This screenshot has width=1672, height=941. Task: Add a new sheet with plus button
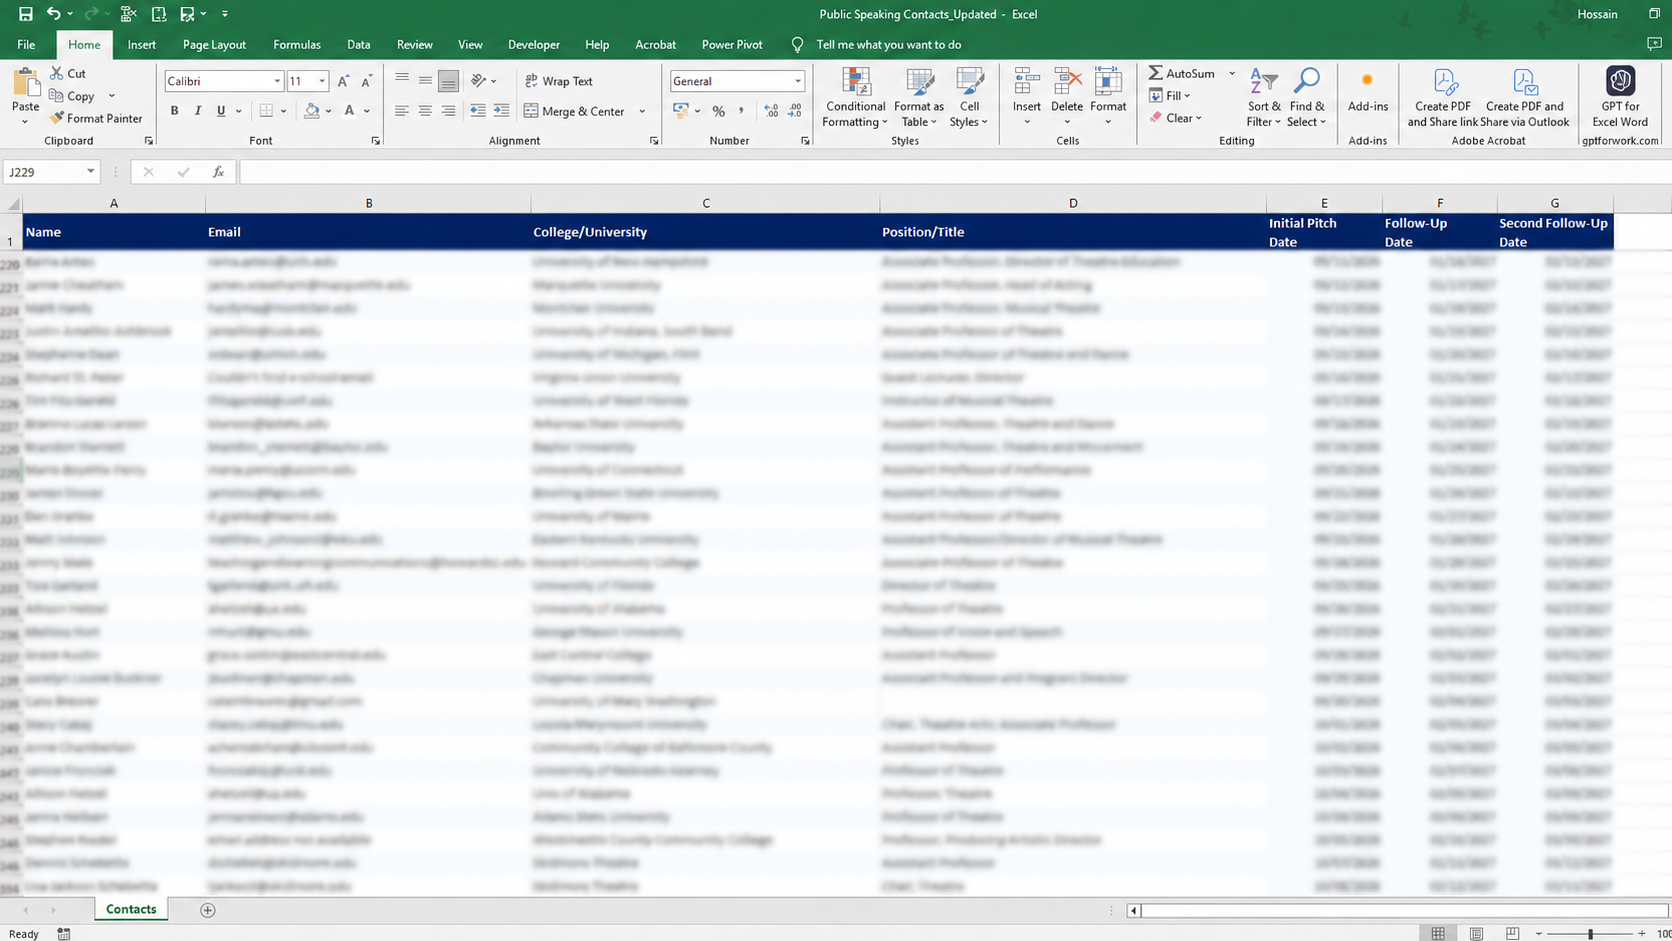click(x=208, y=910)
